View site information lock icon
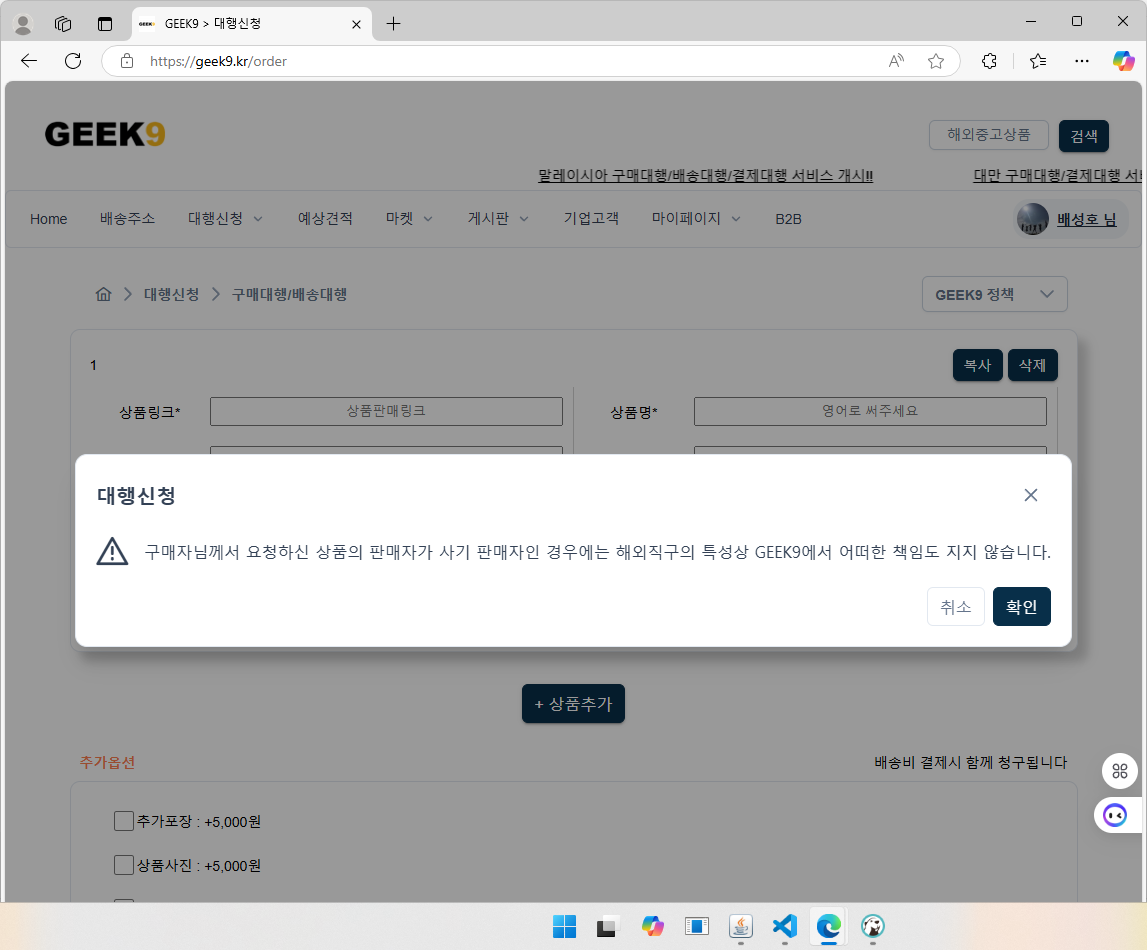The image size is (1147, 950). [x=127, y=61]
